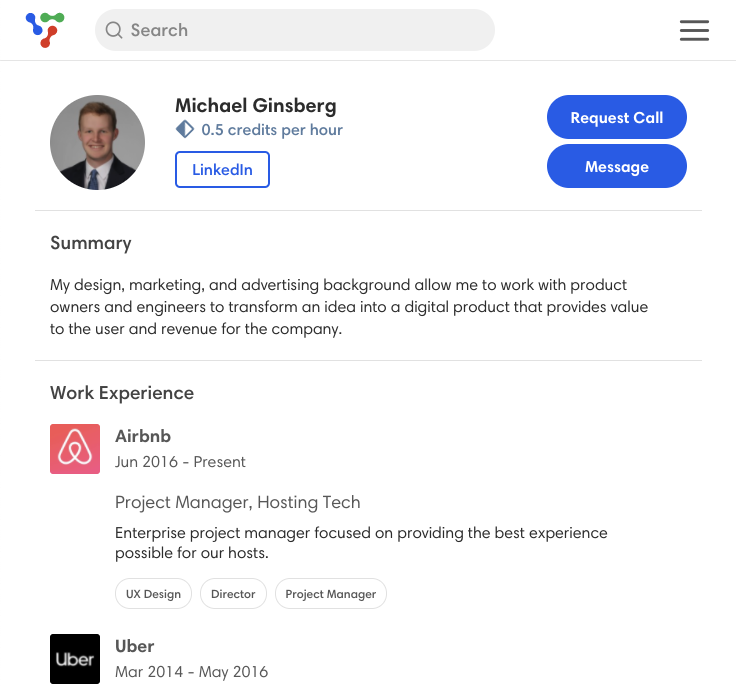Click the Michael Ginsberg name heading
The image size is (736, 688).
click(x=256, y=106)
